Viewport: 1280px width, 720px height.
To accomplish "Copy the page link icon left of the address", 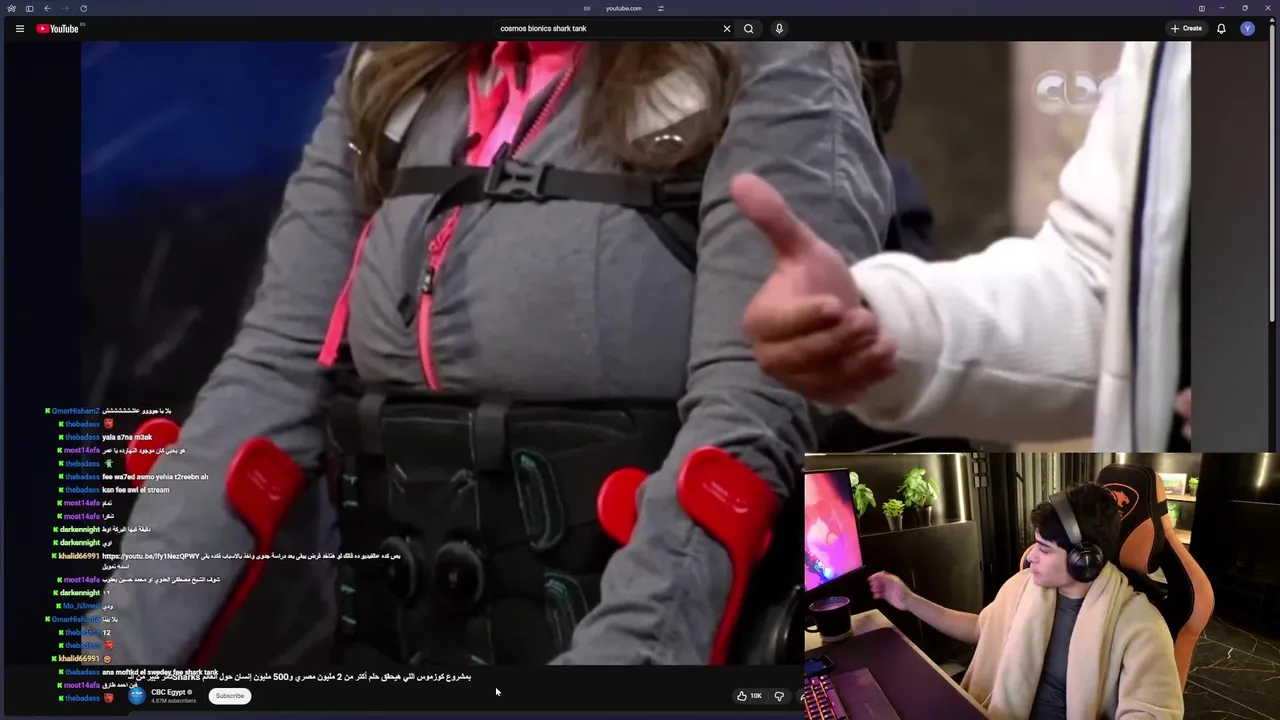I will point(587,8).
